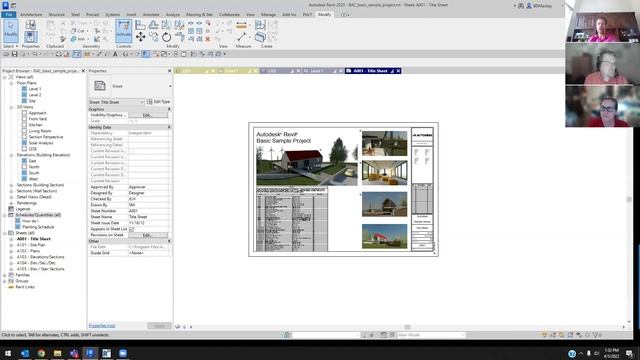Switch to the Manage ribbon tab
The height and width of the screenshot is (360, 640).
click(268, 15)
